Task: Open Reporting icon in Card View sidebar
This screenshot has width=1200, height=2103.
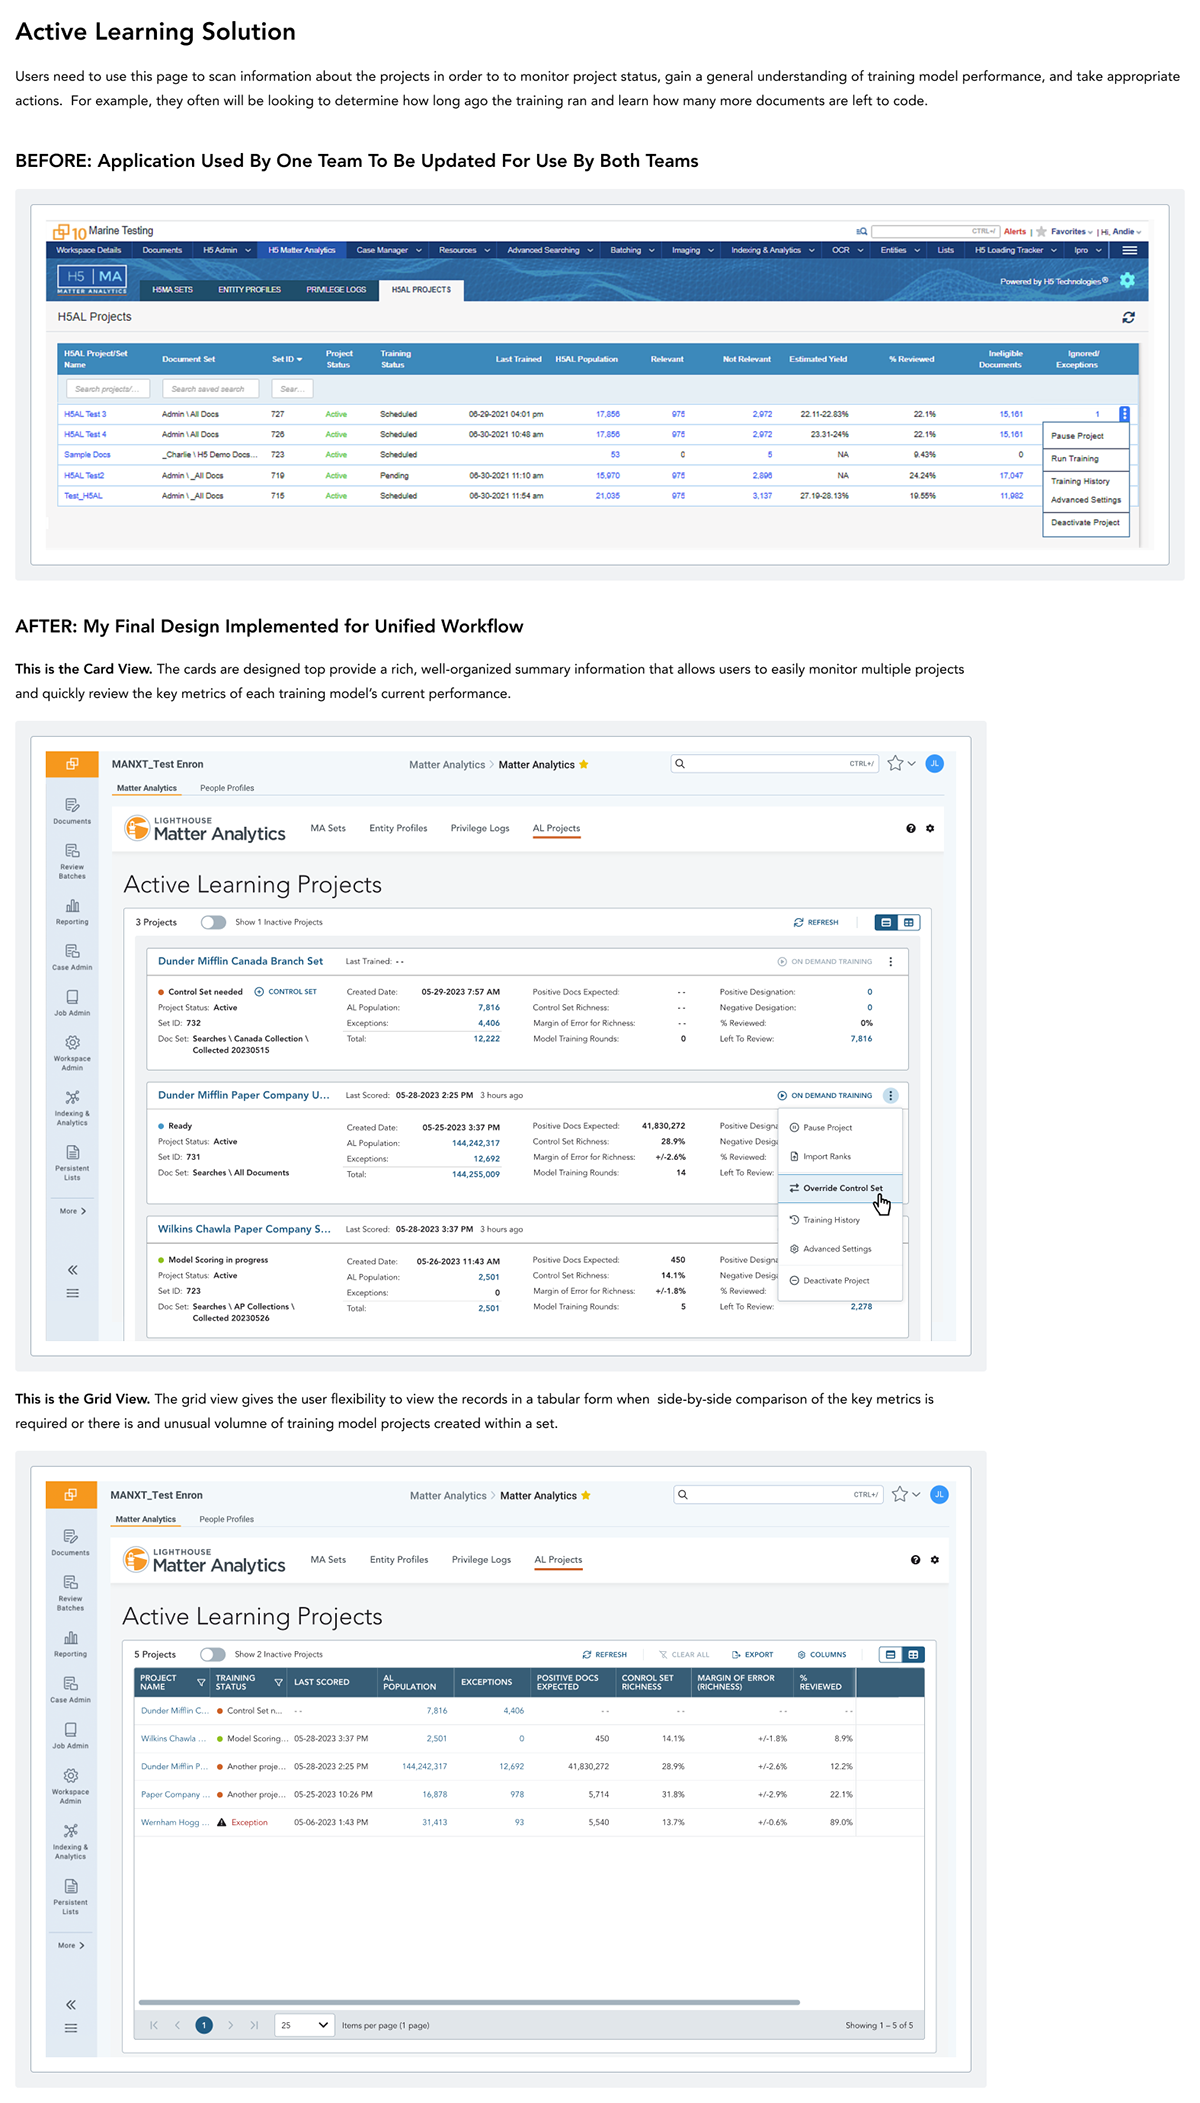Action: [x=72, y=912]
